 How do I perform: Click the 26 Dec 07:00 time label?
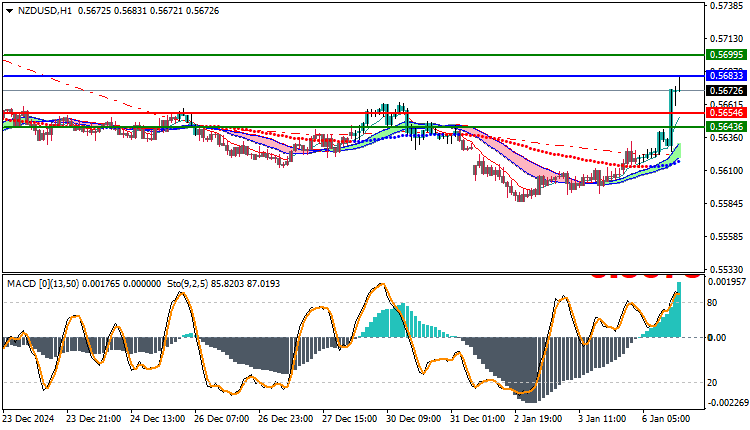221,419
